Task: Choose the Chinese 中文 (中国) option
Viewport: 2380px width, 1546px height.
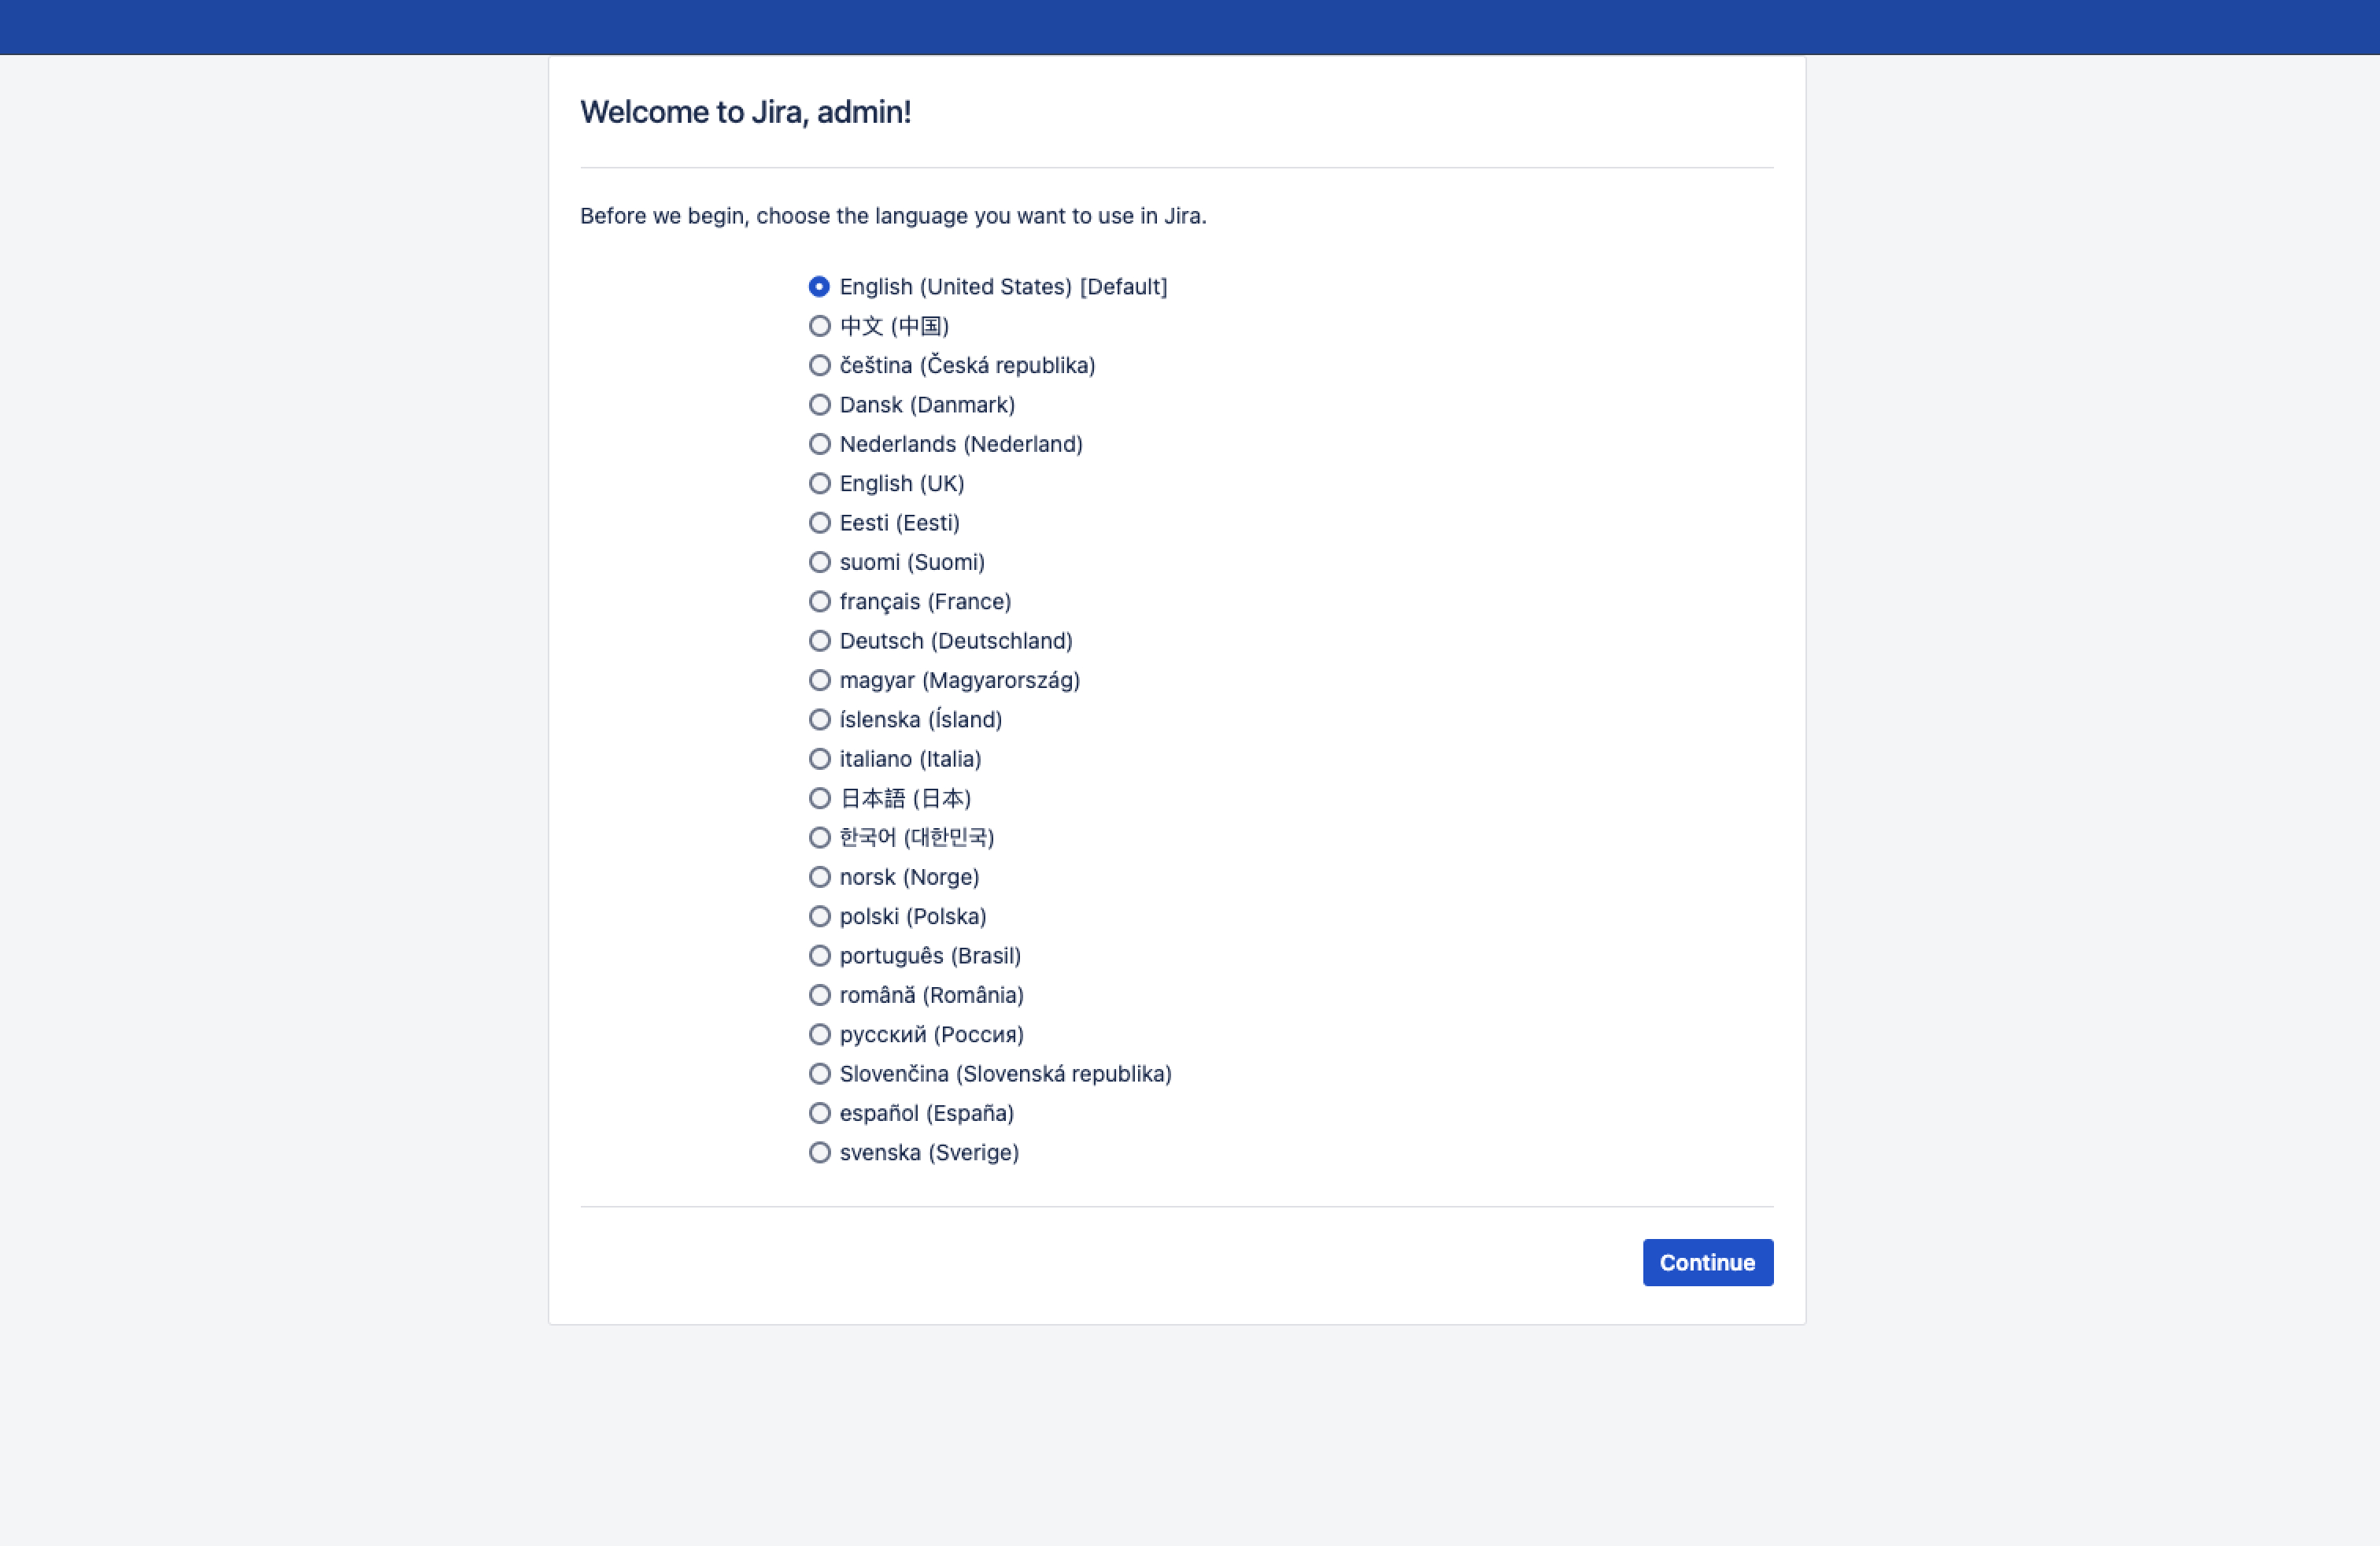Action: click(819, 326)
